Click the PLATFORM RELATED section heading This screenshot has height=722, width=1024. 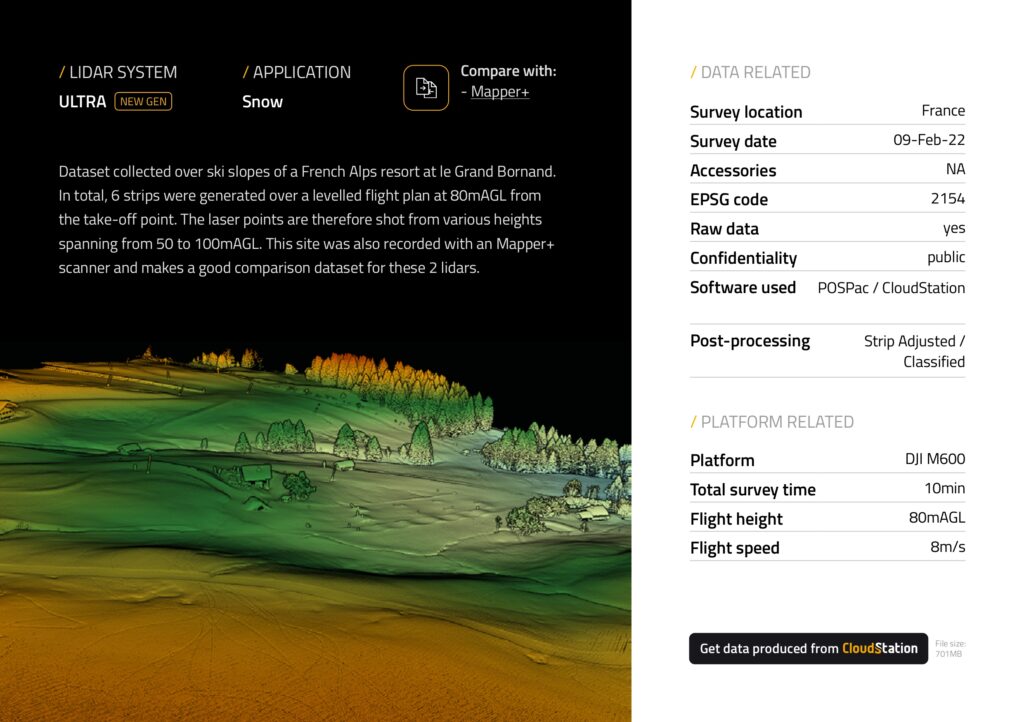pos(772,421)
